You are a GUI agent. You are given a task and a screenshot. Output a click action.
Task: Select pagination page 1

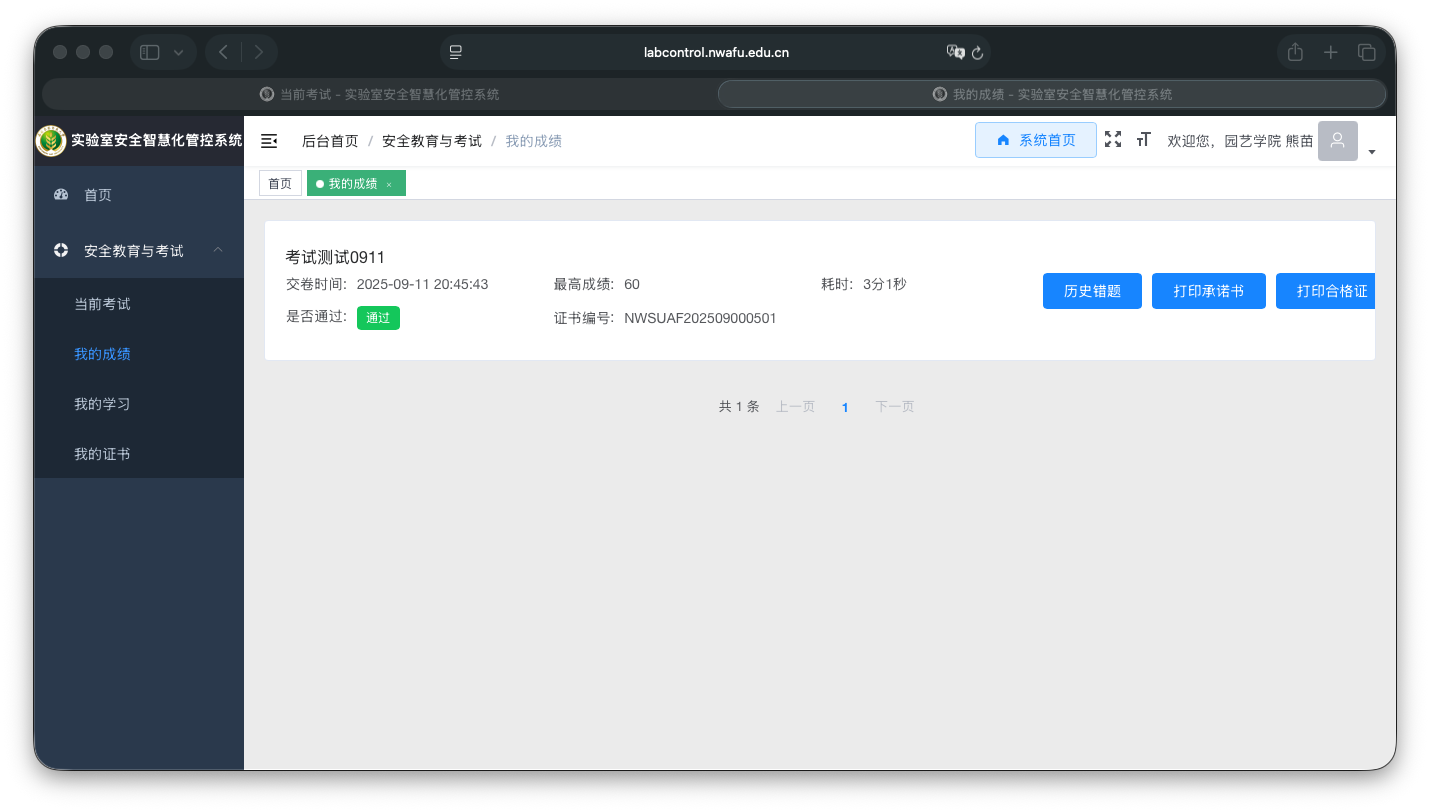point(845,407)
